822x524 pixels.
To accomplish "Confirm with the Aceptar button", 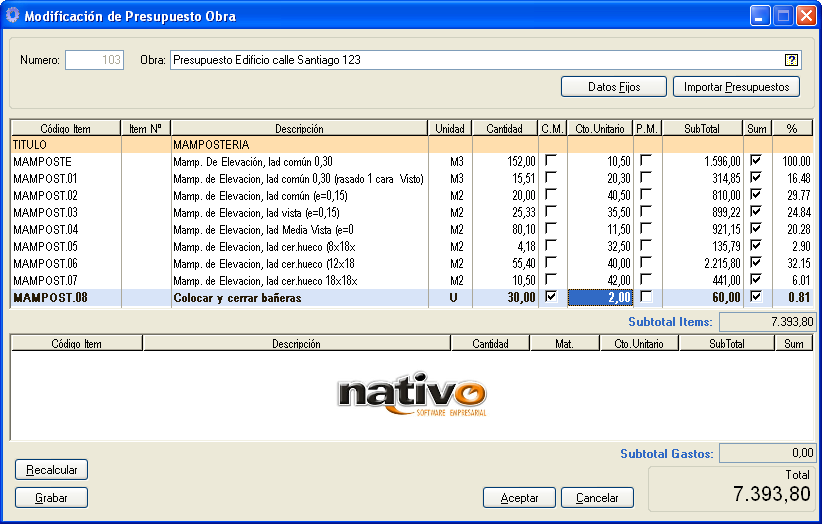I will point(519,498).
